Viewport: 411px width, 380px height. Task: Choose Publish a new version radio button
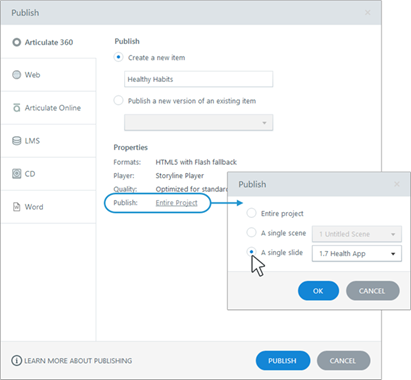pyautogui.click(x=118, y=100)
